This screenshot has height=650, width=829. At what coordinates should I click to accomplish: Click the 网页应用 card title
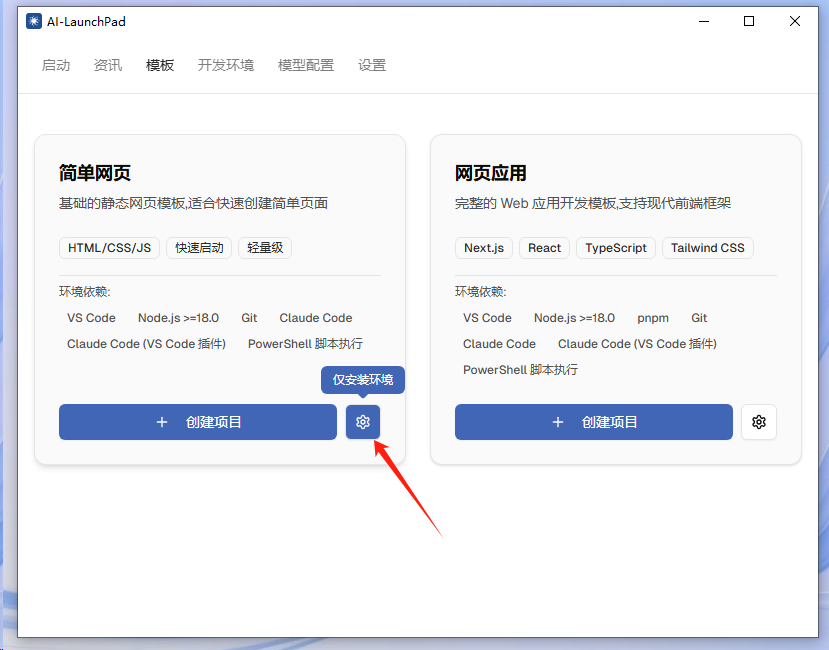pyautogui.click(x=491, y=173)
